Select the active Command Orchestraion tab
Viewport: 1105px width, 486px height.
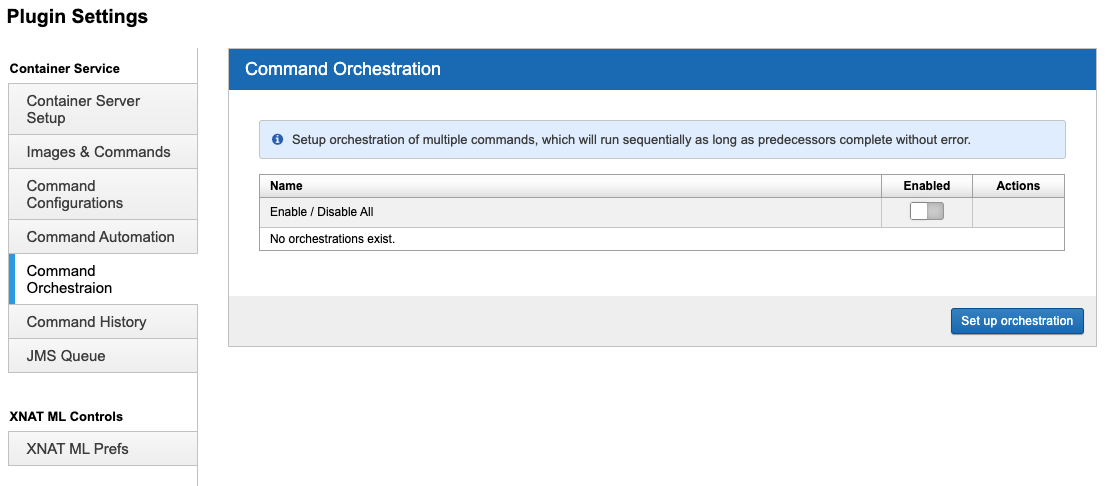click(x=103, y=280)
